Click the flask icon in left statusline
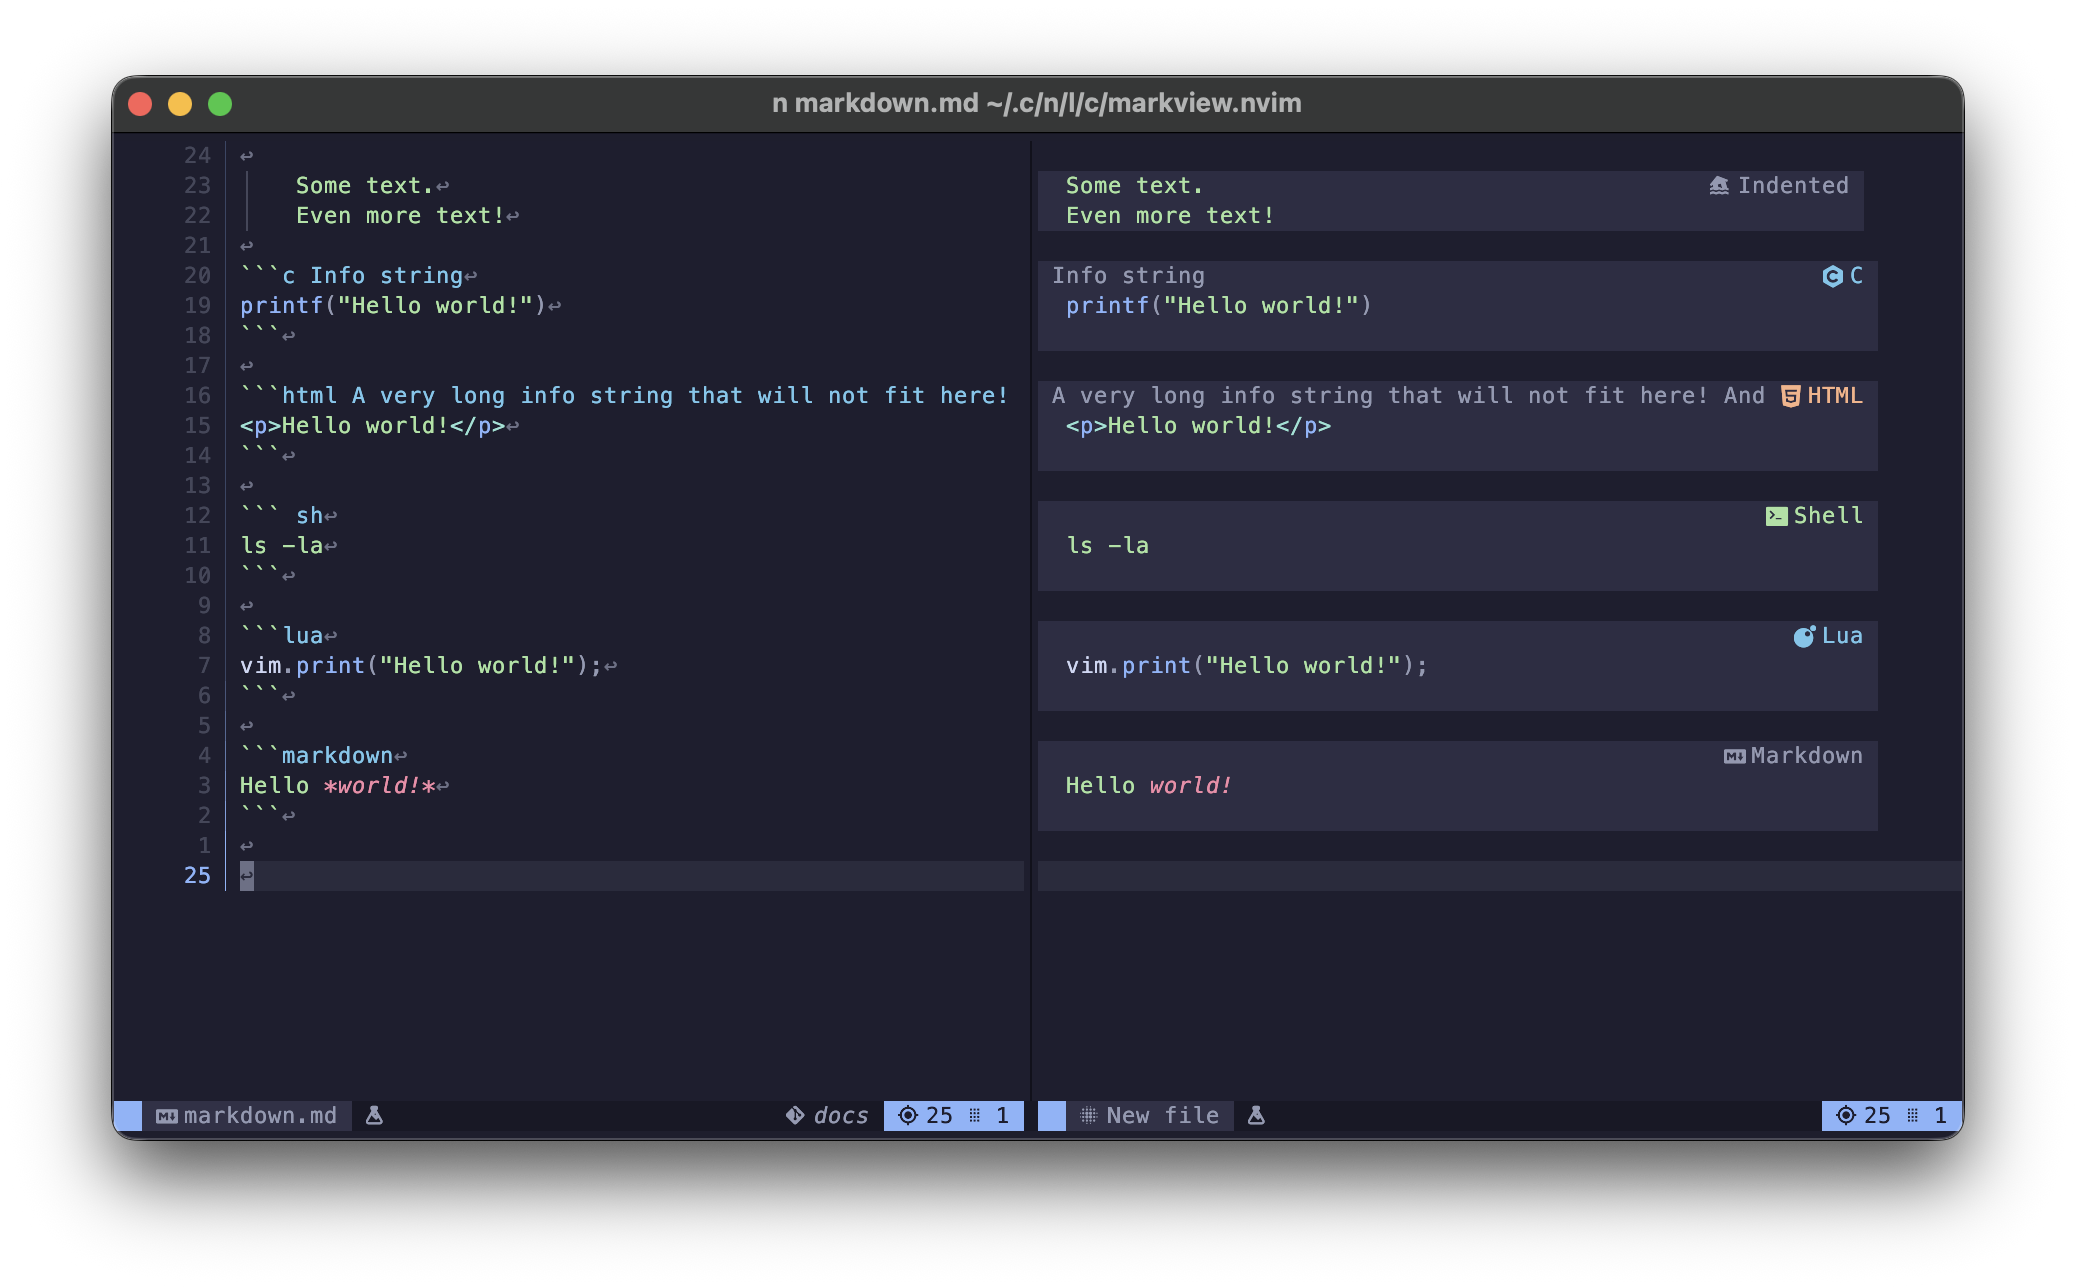The height and width of the screenshot is (1288, 2076). pos(374,1115)
